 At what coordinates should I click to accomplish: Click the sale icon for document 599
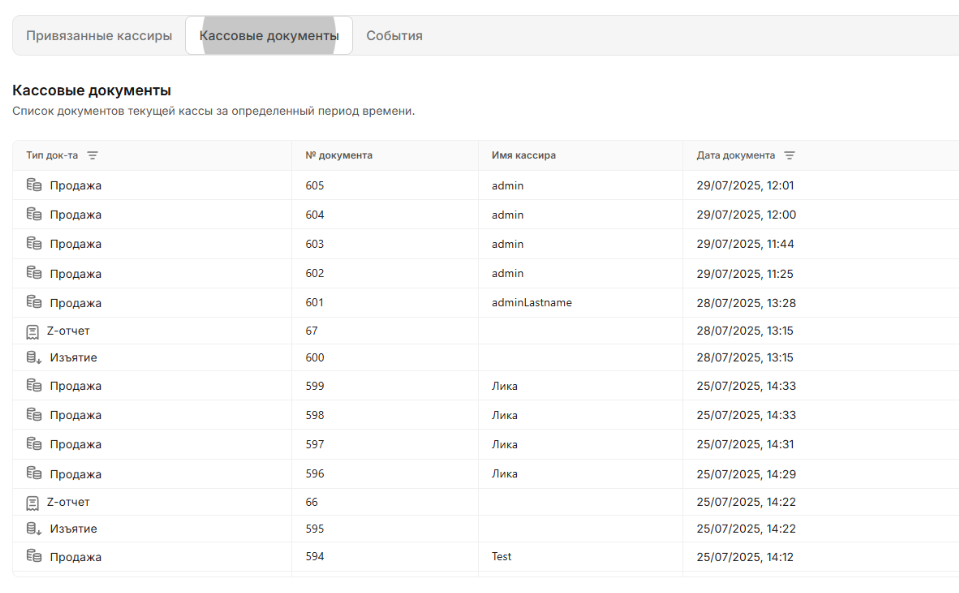click(34, 386)
